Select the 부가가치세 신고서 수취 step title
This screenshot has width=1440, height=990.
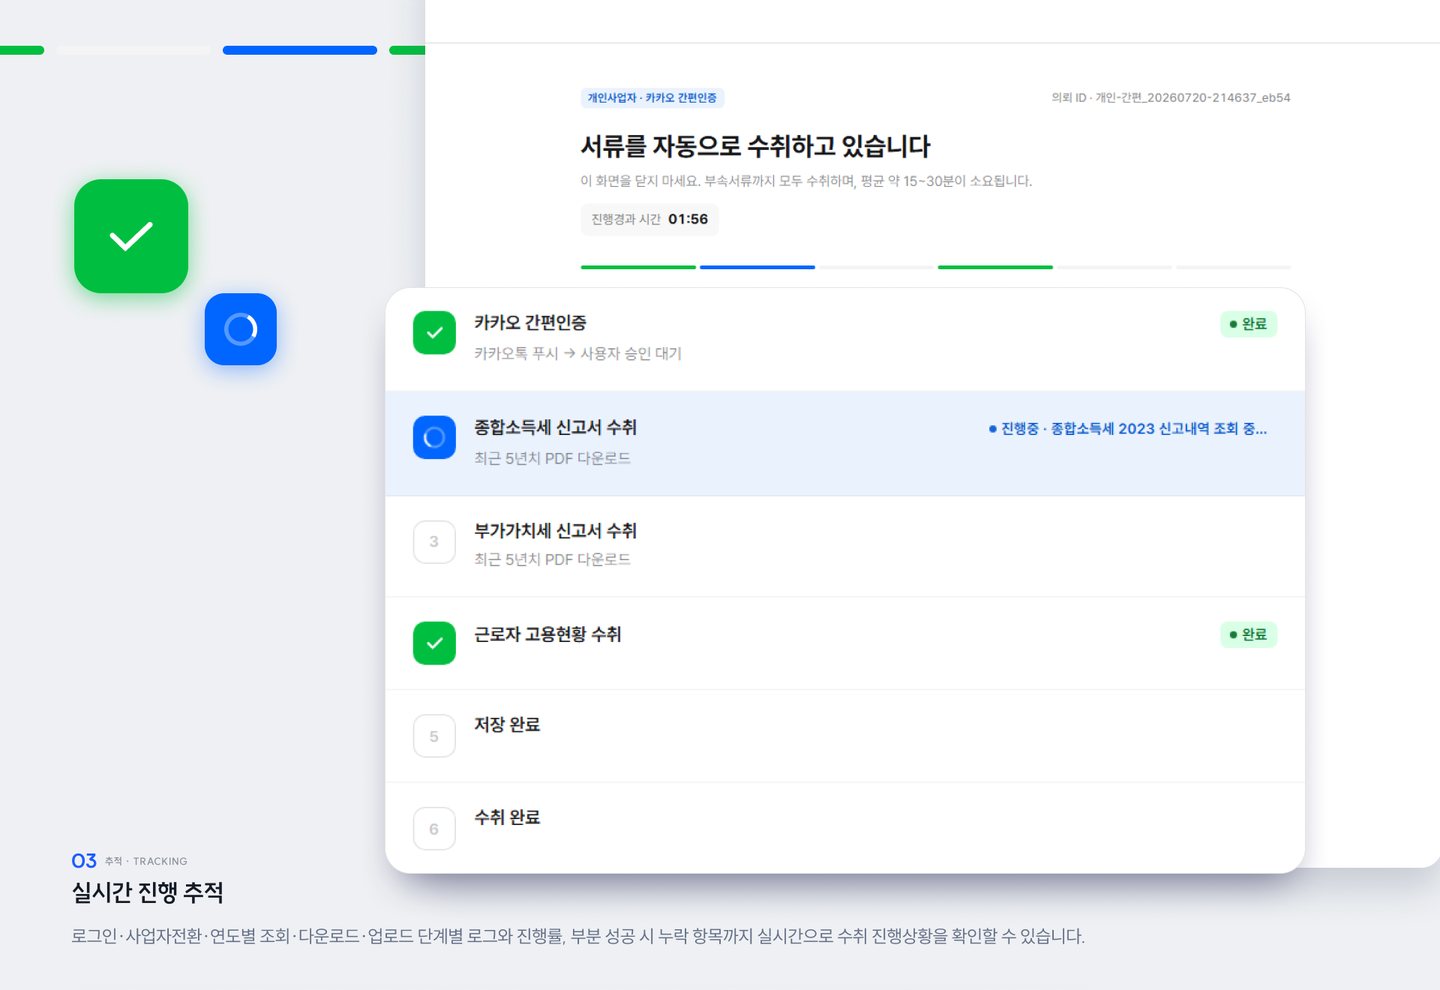click(x=555, y=531)
